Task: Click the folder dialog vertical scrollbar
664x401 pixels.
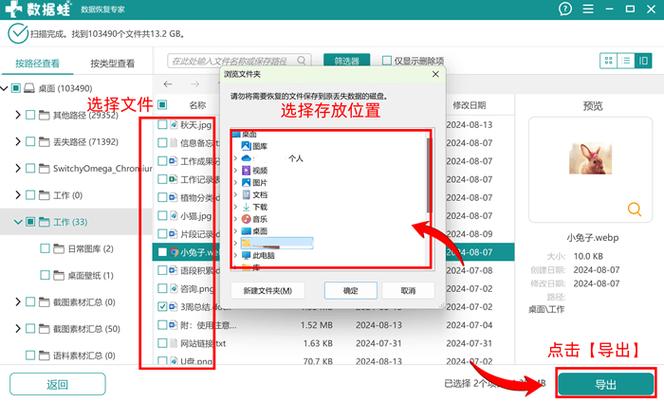Action: (x=429, y=175)
